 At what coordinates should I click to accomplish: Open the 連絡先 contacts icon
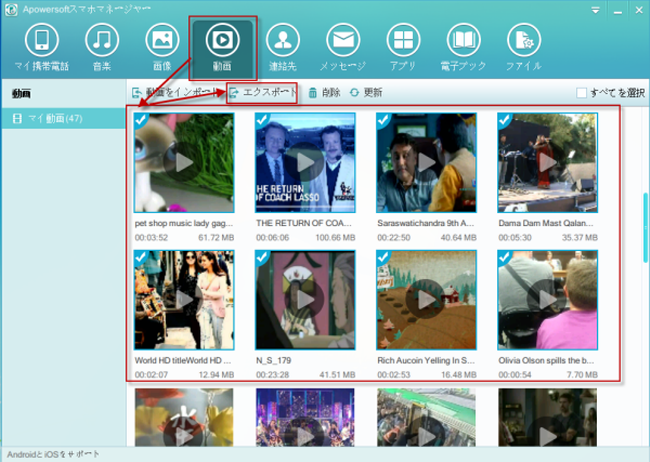(x=283, y=40)
